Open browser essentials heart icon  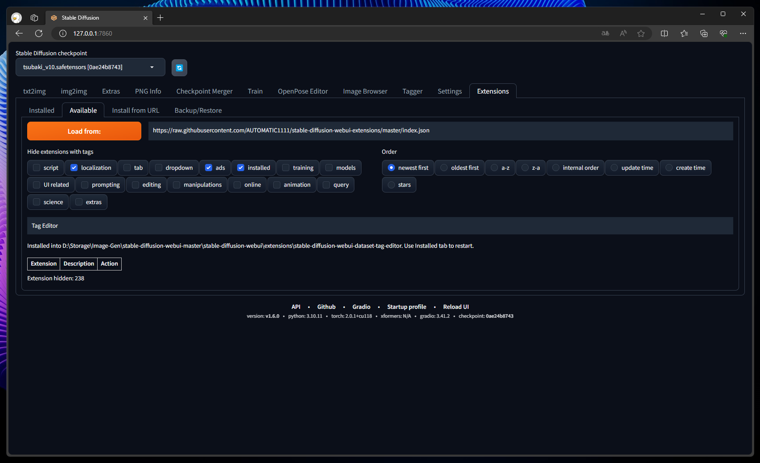(723, 33)
